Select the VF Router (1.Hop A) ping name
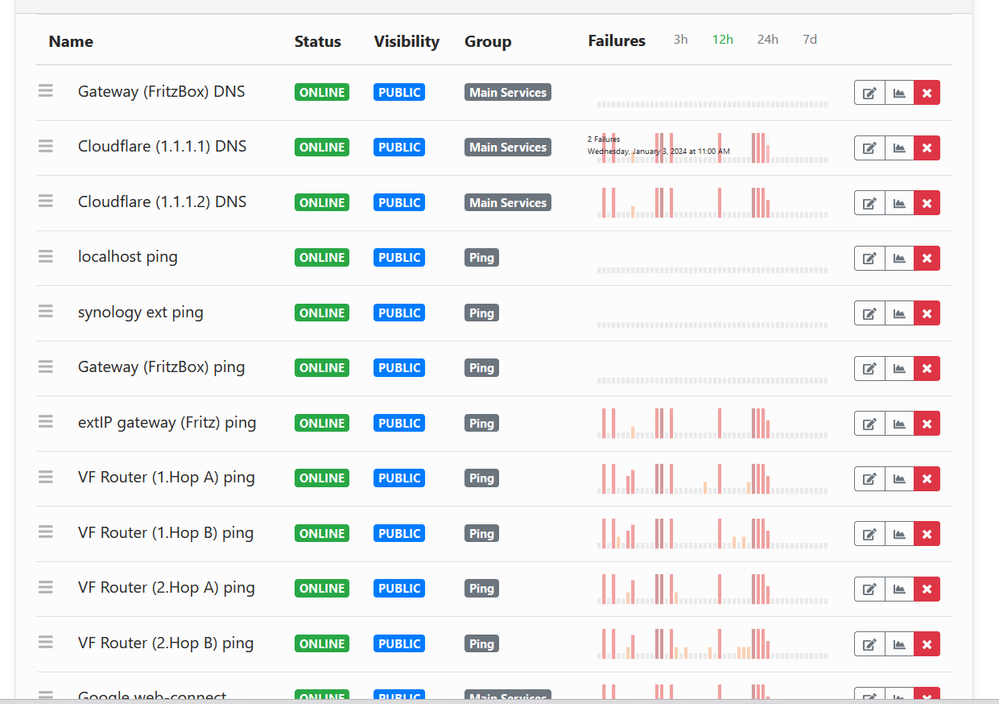999x704 pixels. tap(166, 477)
